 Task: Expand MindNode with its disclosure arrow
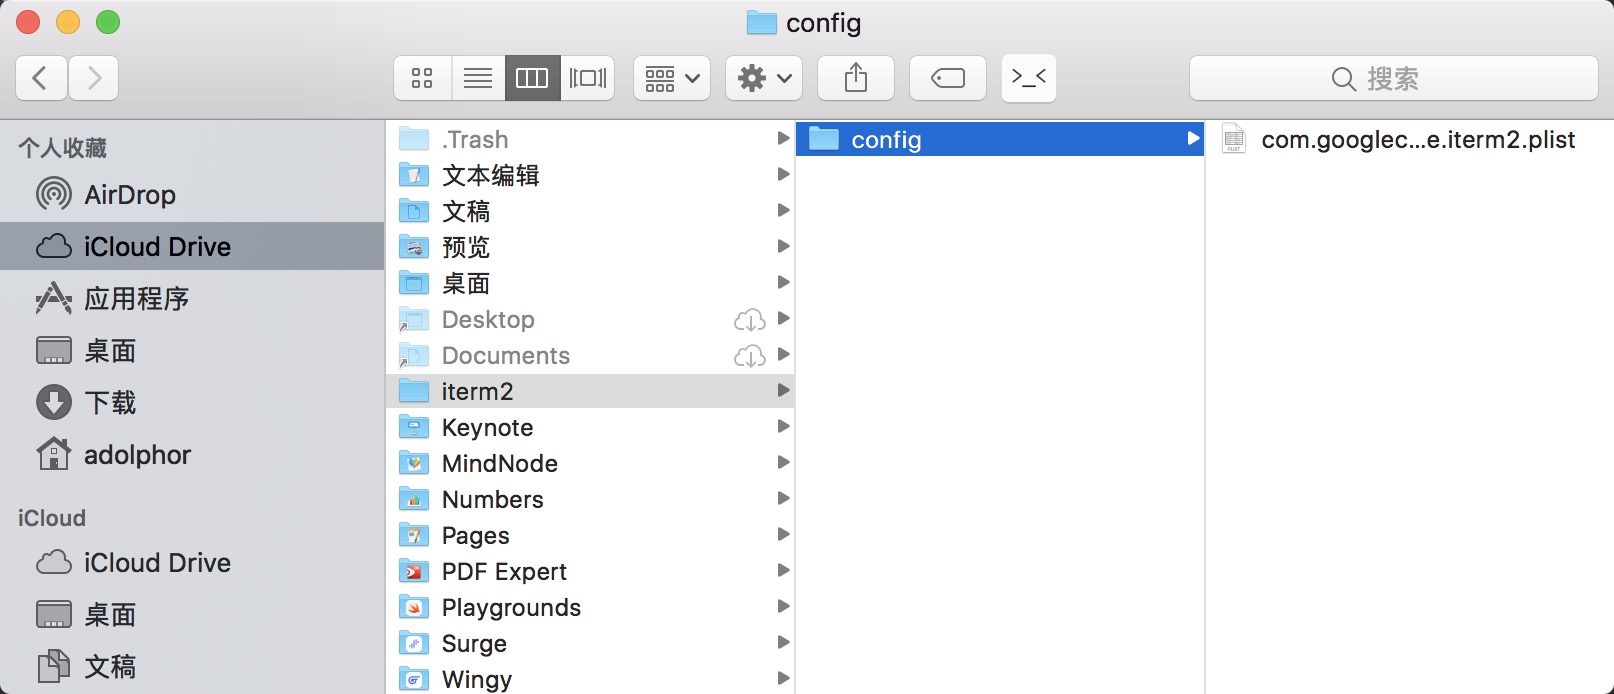pyautogui.click(x=784, y=462)
